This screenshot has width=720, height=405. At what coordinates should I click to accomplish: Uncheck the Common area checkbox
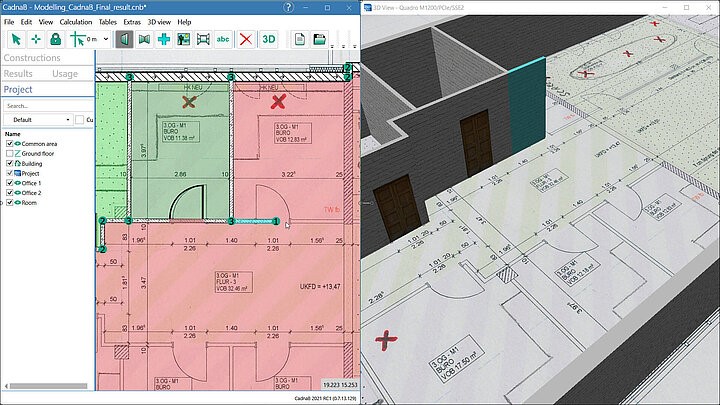tap(10, 143)
